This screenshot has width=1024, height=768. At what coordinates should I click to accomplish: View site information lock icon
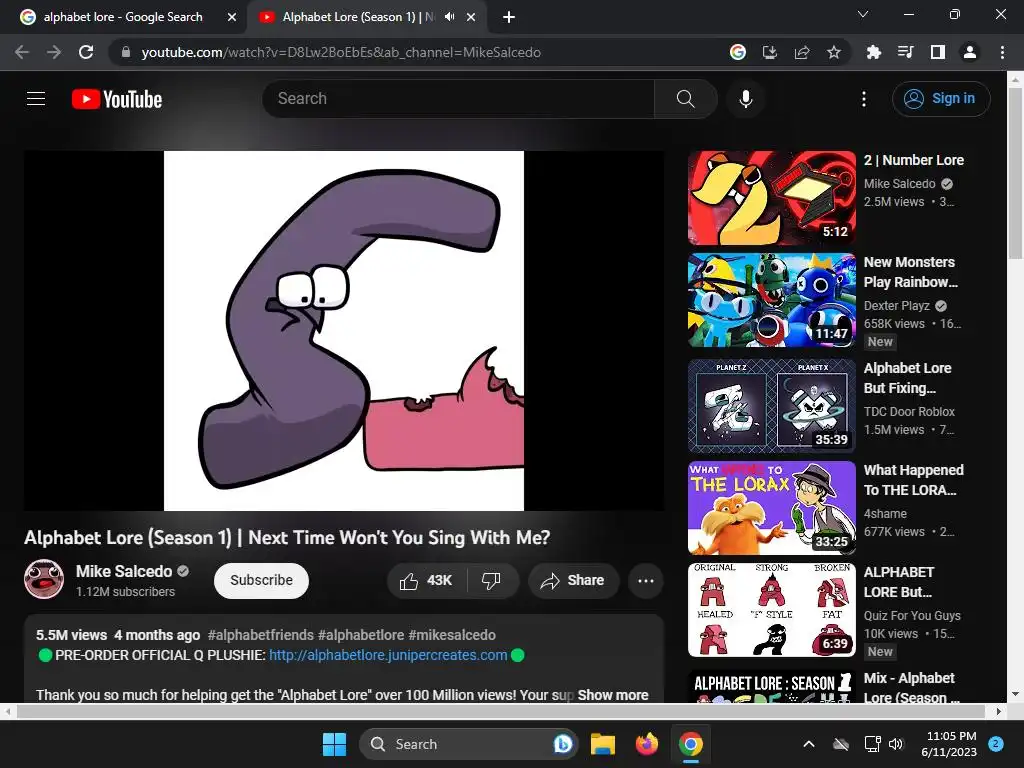126,52
